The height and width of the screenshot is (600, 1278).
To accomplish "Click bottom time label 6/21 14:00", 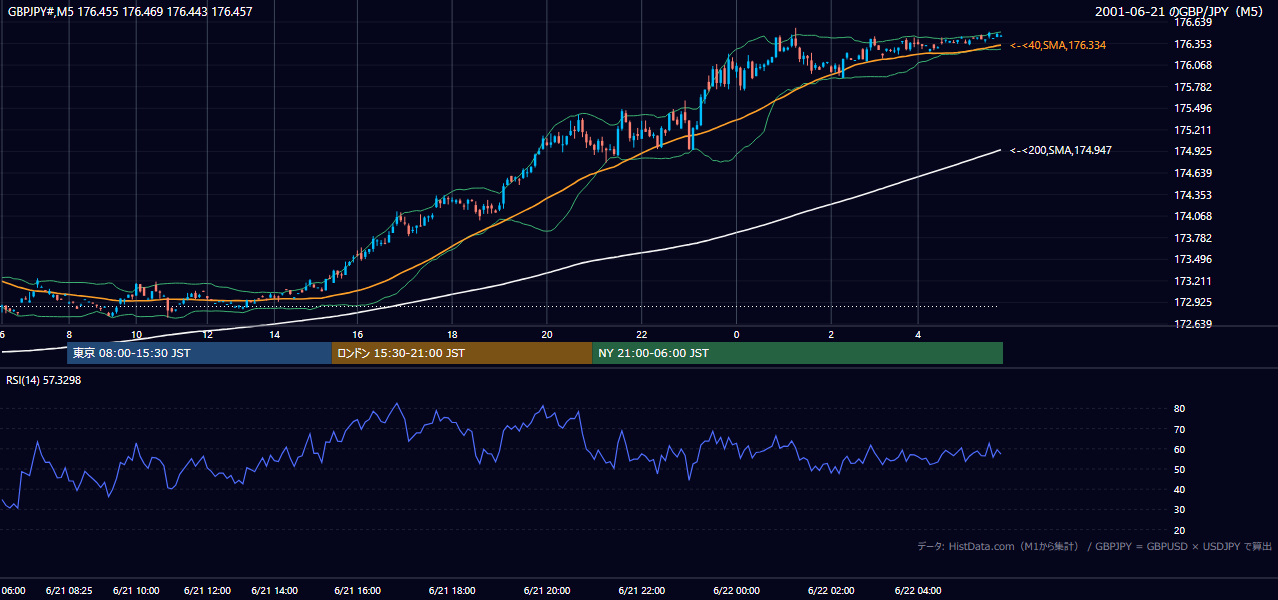I will click(275, 591).
